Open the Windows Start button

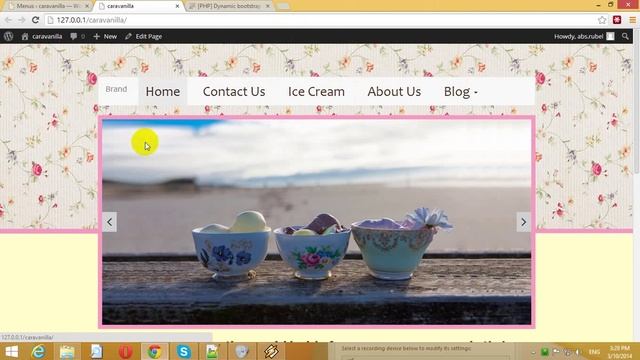coord(11,351)
